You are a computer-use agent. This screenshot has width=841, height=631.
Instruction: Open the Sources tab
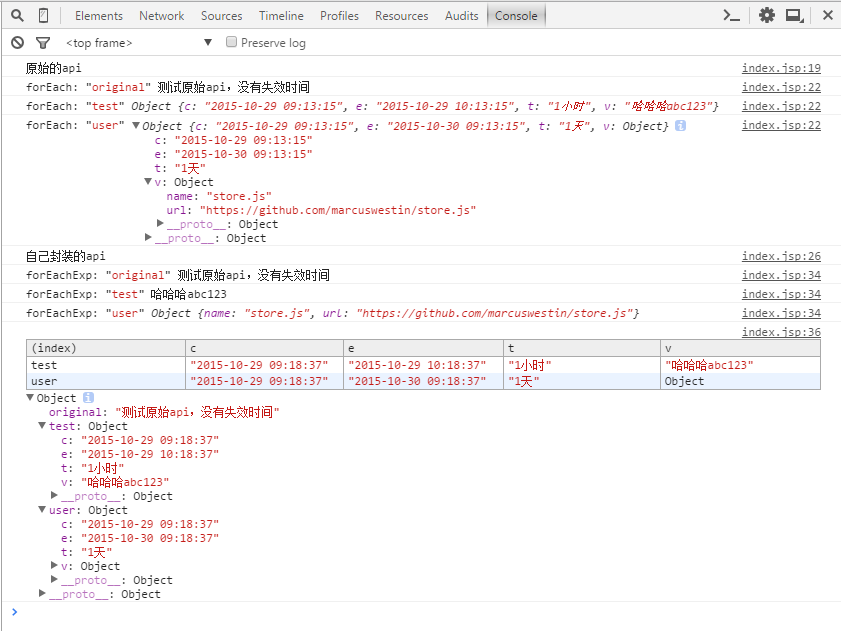(222, 16)
